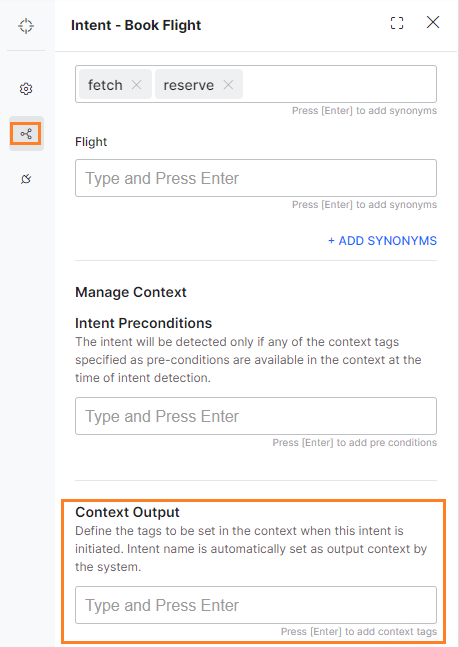This screenshot has height=647, width=459.
Task: Select the 'fetch' synonym chip
Action: [x=105, y=85]
